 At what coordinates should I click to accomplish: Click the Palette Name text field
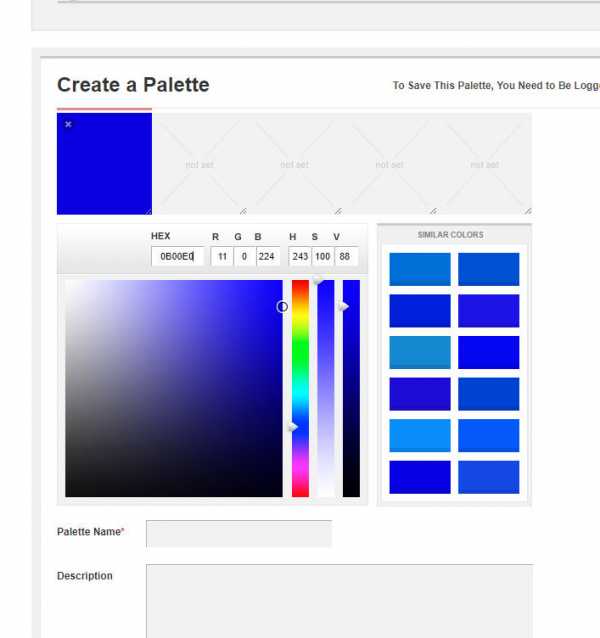(x=239, y=533)
